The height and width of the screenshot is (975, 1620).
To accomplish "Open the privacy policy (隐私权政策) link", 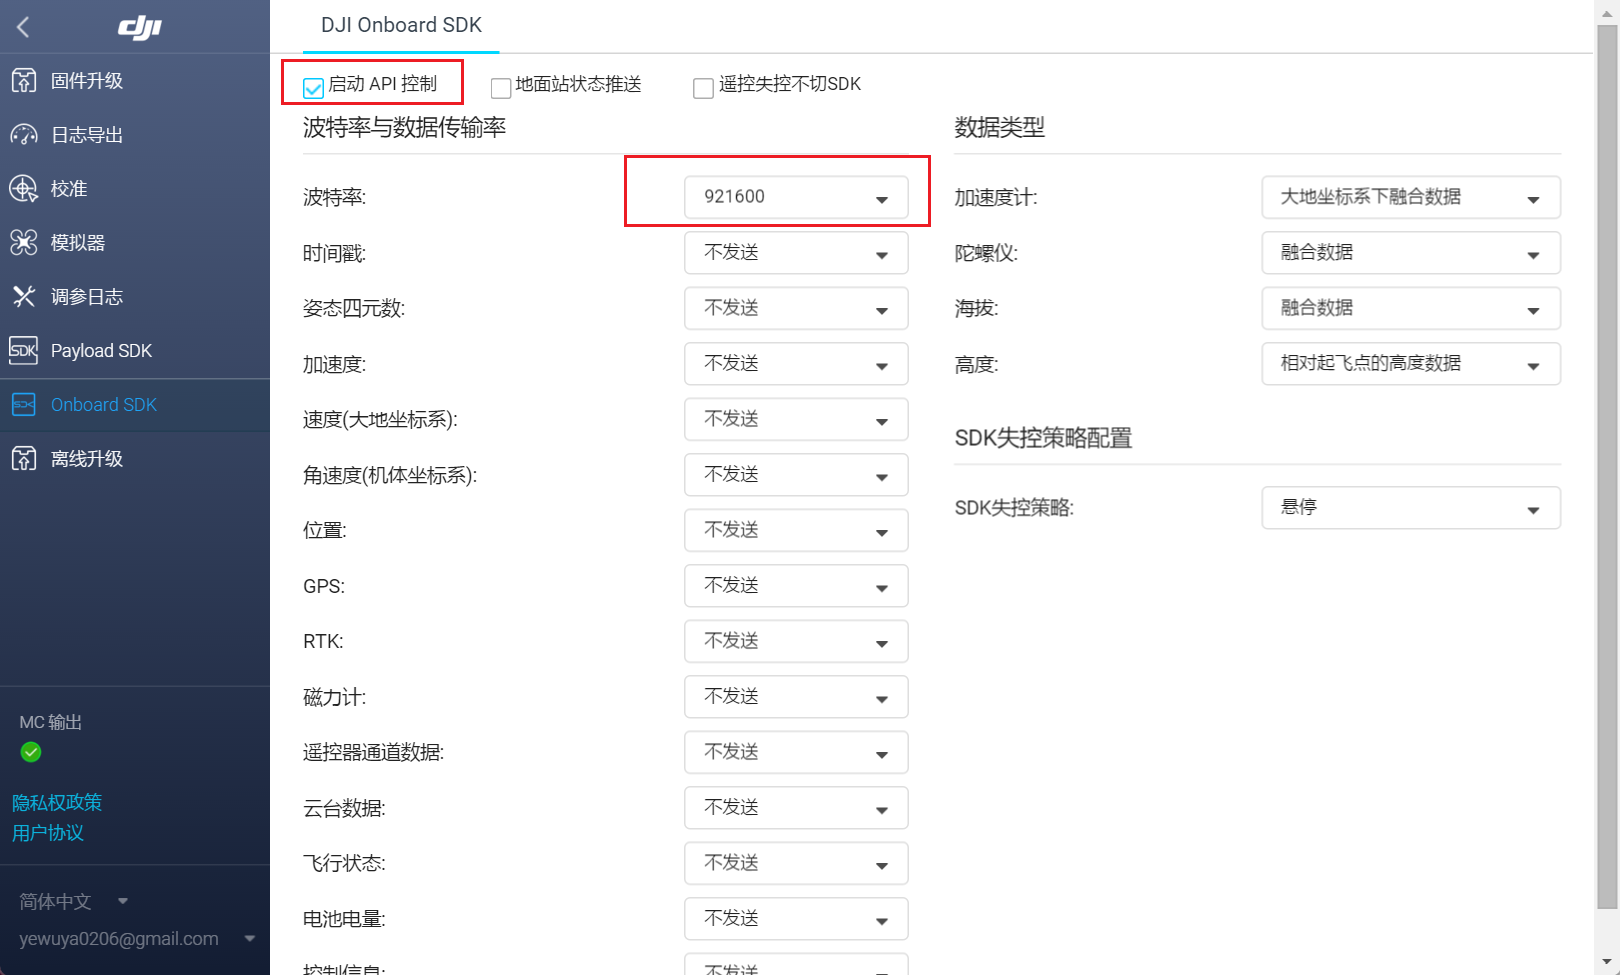I will [x=57, y=803].
